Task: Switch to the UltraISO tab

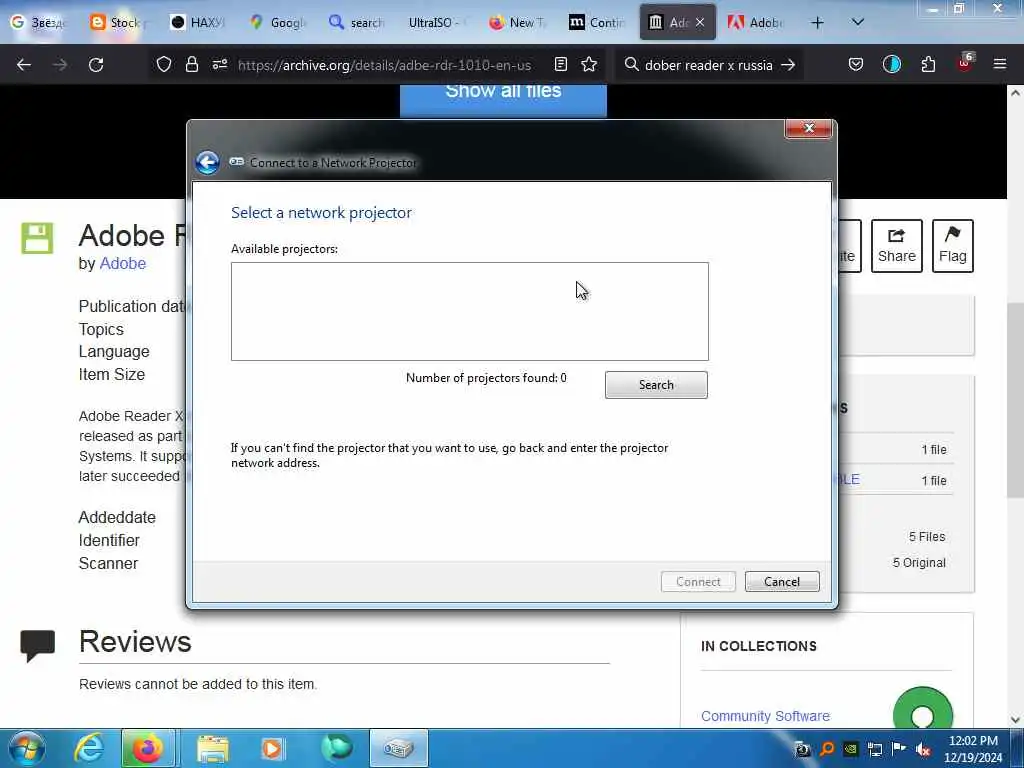Action: [x=437, y=23]
